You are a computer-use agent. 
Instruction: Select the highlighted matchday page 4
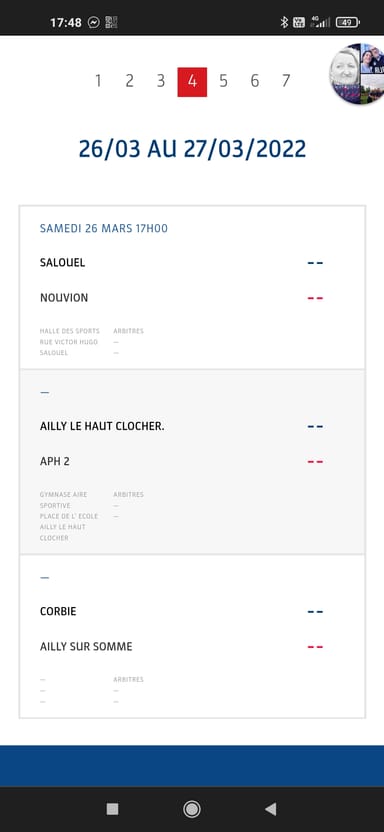tap(192, 82)
